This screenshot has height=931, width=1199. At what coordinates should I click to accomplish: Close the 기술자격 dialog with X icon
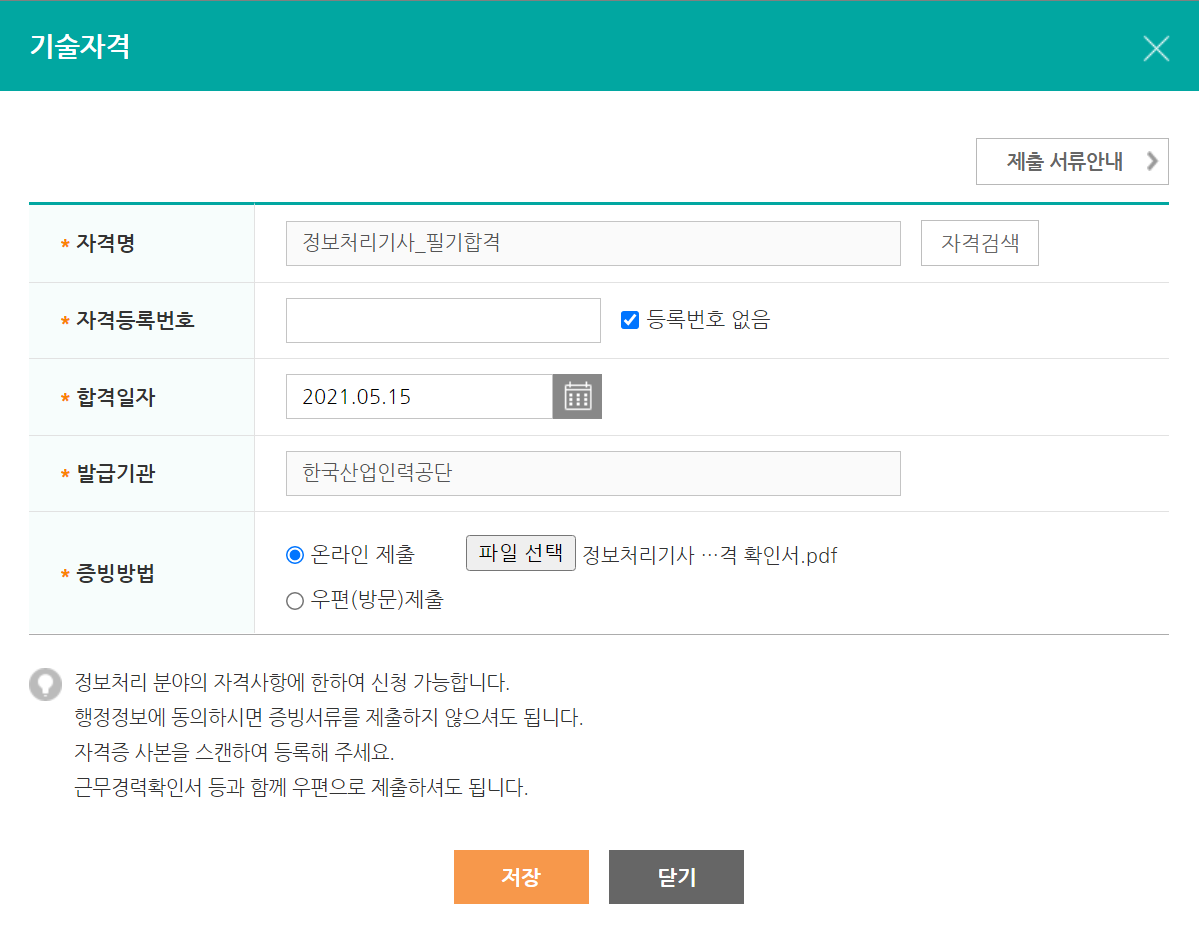(x=1156, y=48)
